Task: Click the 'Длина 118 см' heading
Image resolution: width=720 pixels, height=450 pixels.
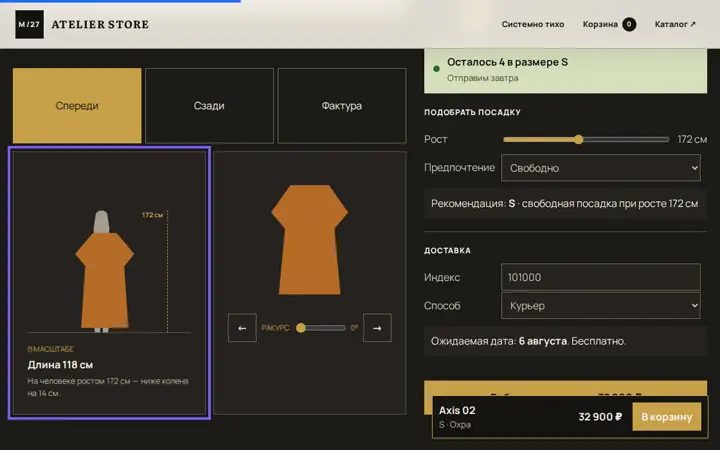Action: pyautogui.click(x=60, y=365)
